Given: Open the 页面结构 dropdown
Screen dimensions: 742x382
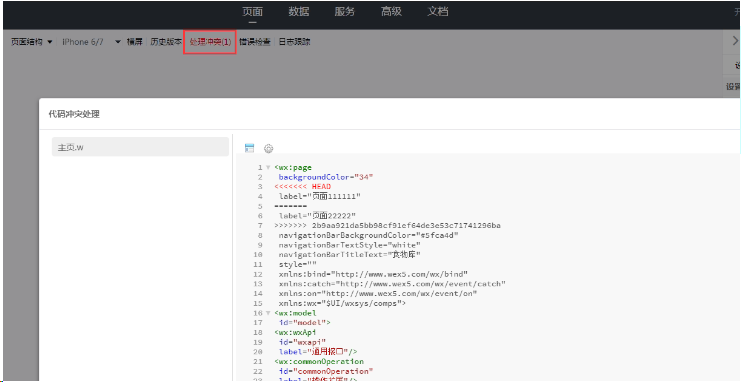Looking at the screenshot, I should pos(31,42).
